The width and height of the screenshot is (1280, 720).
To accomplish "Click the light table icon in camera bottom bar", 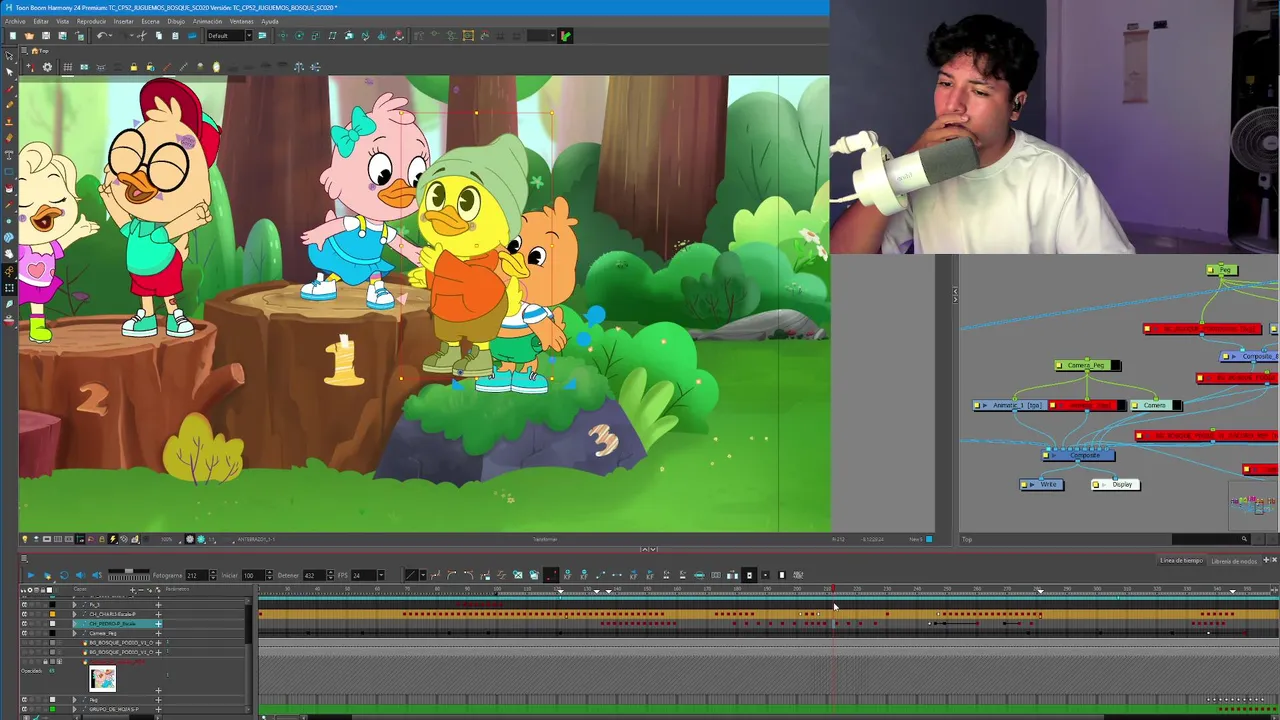I will click(25, 540).
